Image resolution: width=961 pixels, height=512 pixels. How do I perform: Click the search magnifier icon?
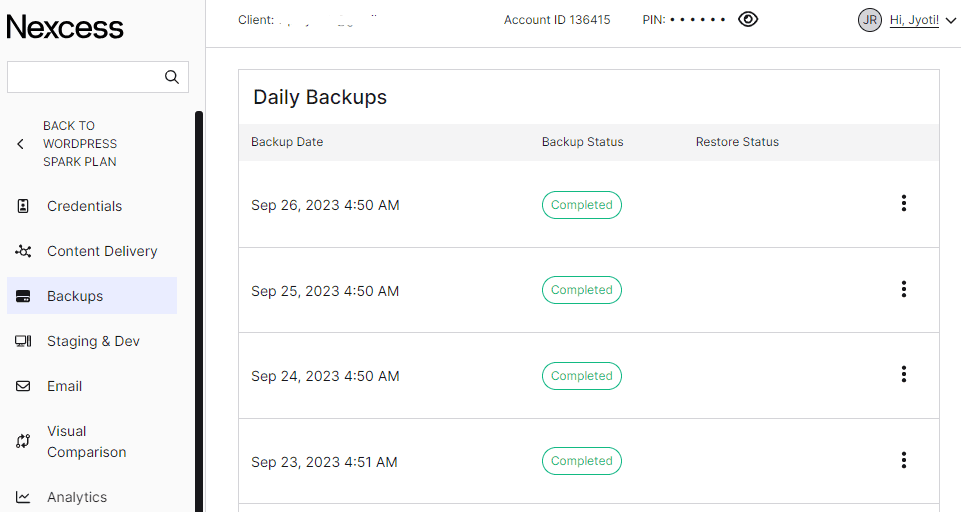click(172, 77)
